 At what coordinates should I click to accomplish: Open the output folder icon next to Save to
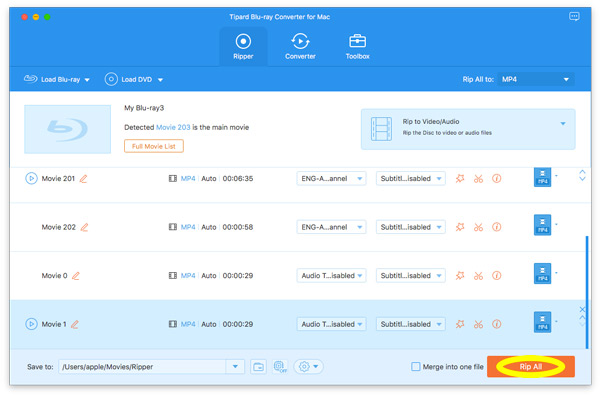(259, 367)
